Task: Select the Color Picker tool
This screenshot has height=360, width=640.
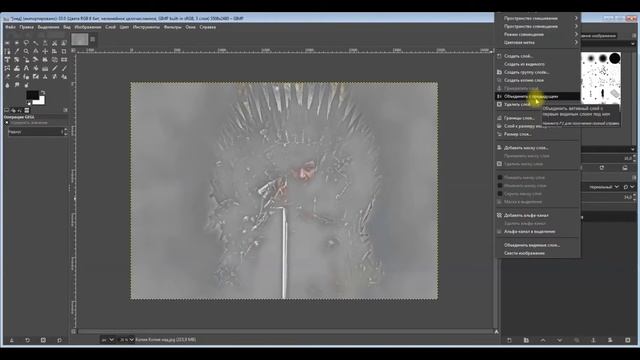Action: pos(17,51)
